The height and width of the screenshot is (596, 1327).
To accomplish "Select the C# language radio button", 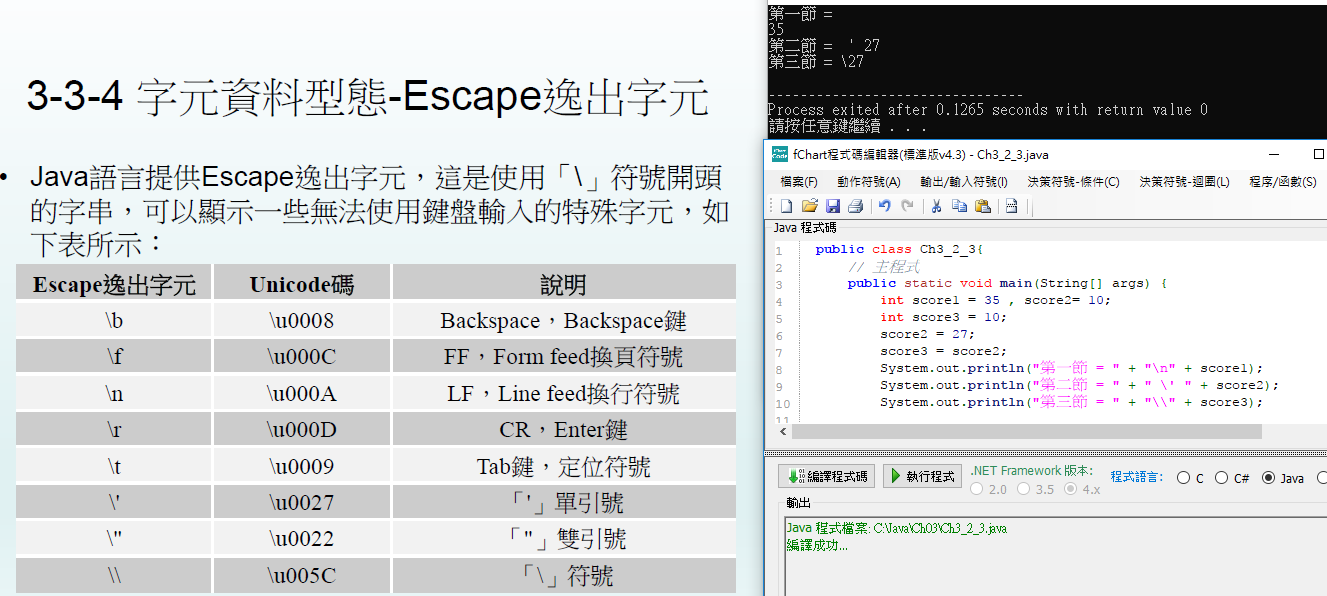I will [x=1221, y=478].
